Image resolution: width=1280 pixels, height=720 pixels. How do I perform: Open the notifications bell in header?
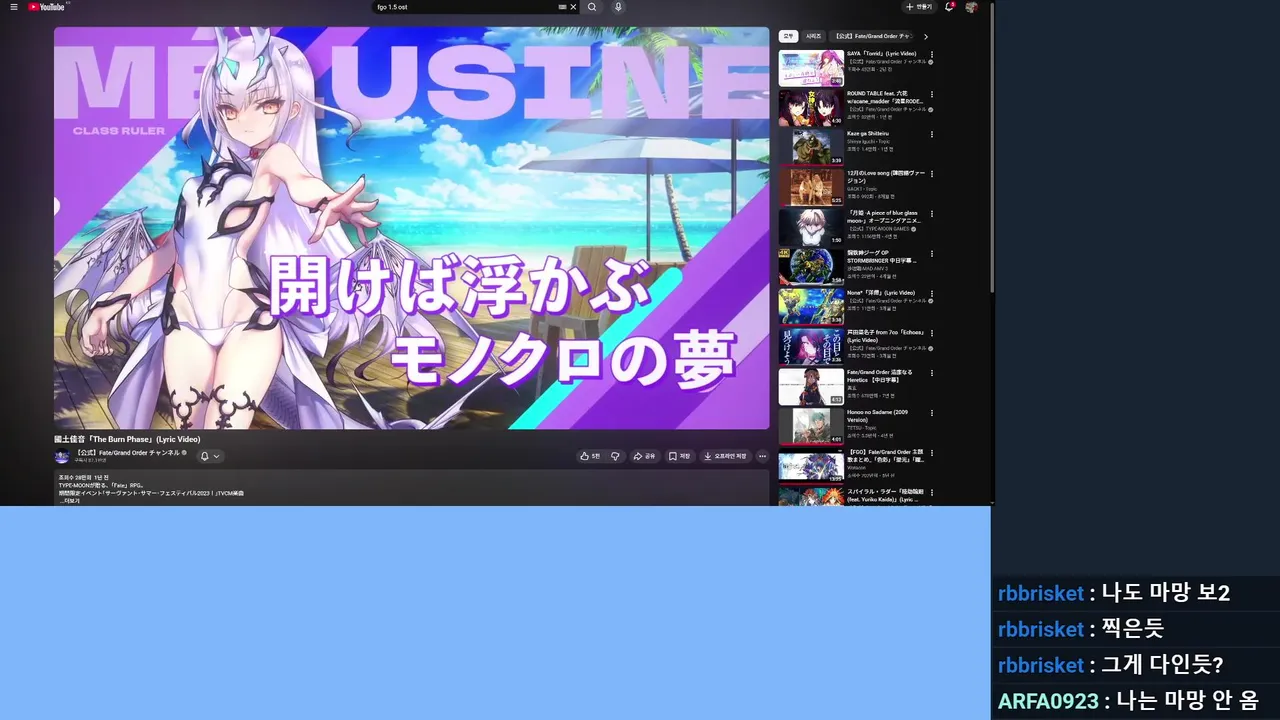[949, 7]
